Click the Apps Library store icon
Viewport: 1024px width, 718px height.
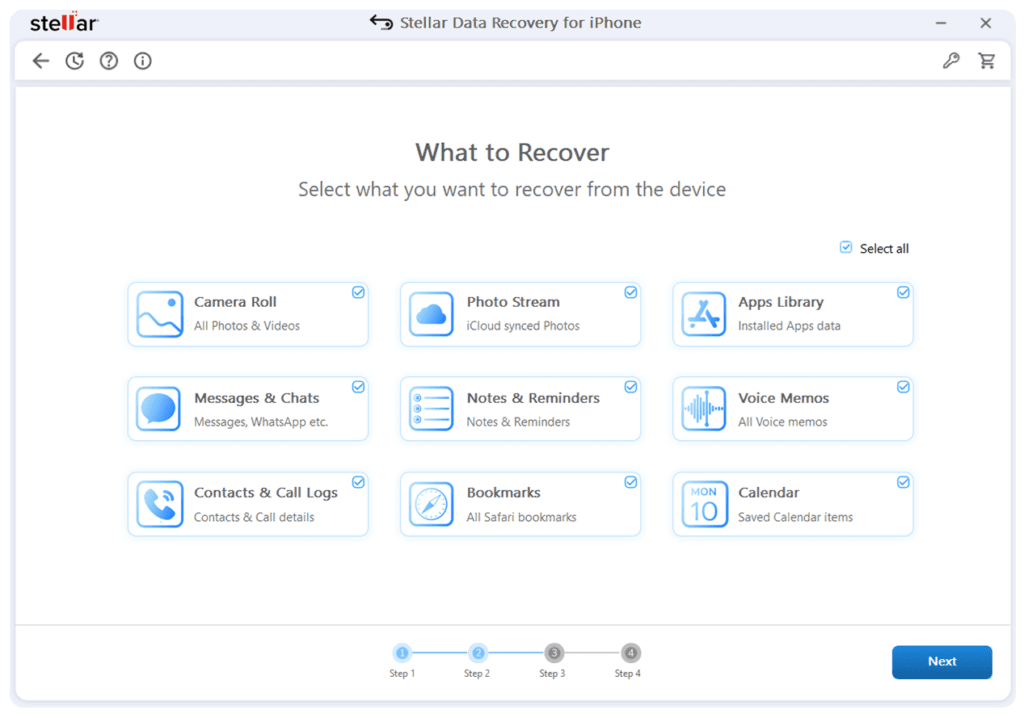pyautogui.click(x=703, y=314)
